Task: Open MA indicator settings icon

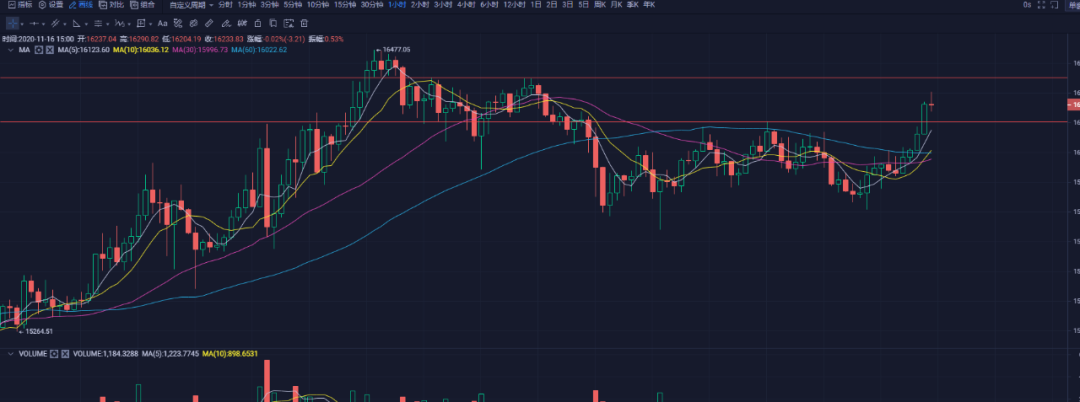Action: (x=39, y=50)
